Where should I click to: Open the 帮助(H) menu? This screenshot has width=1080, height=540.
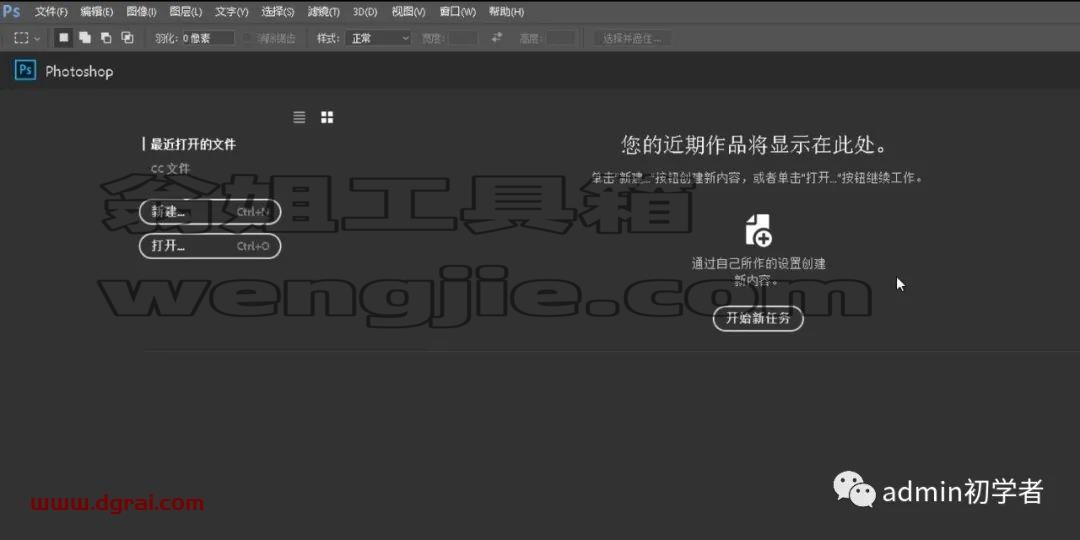506,12
